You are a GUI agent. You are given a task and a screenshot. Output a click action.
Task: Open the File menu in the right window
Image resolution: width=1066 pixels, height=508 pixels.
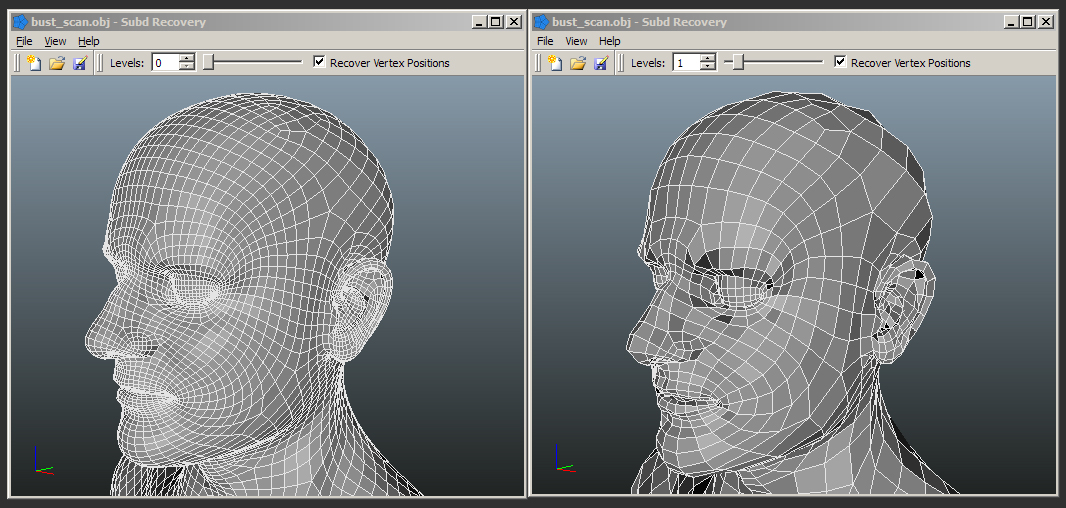[x=545, y=41]
